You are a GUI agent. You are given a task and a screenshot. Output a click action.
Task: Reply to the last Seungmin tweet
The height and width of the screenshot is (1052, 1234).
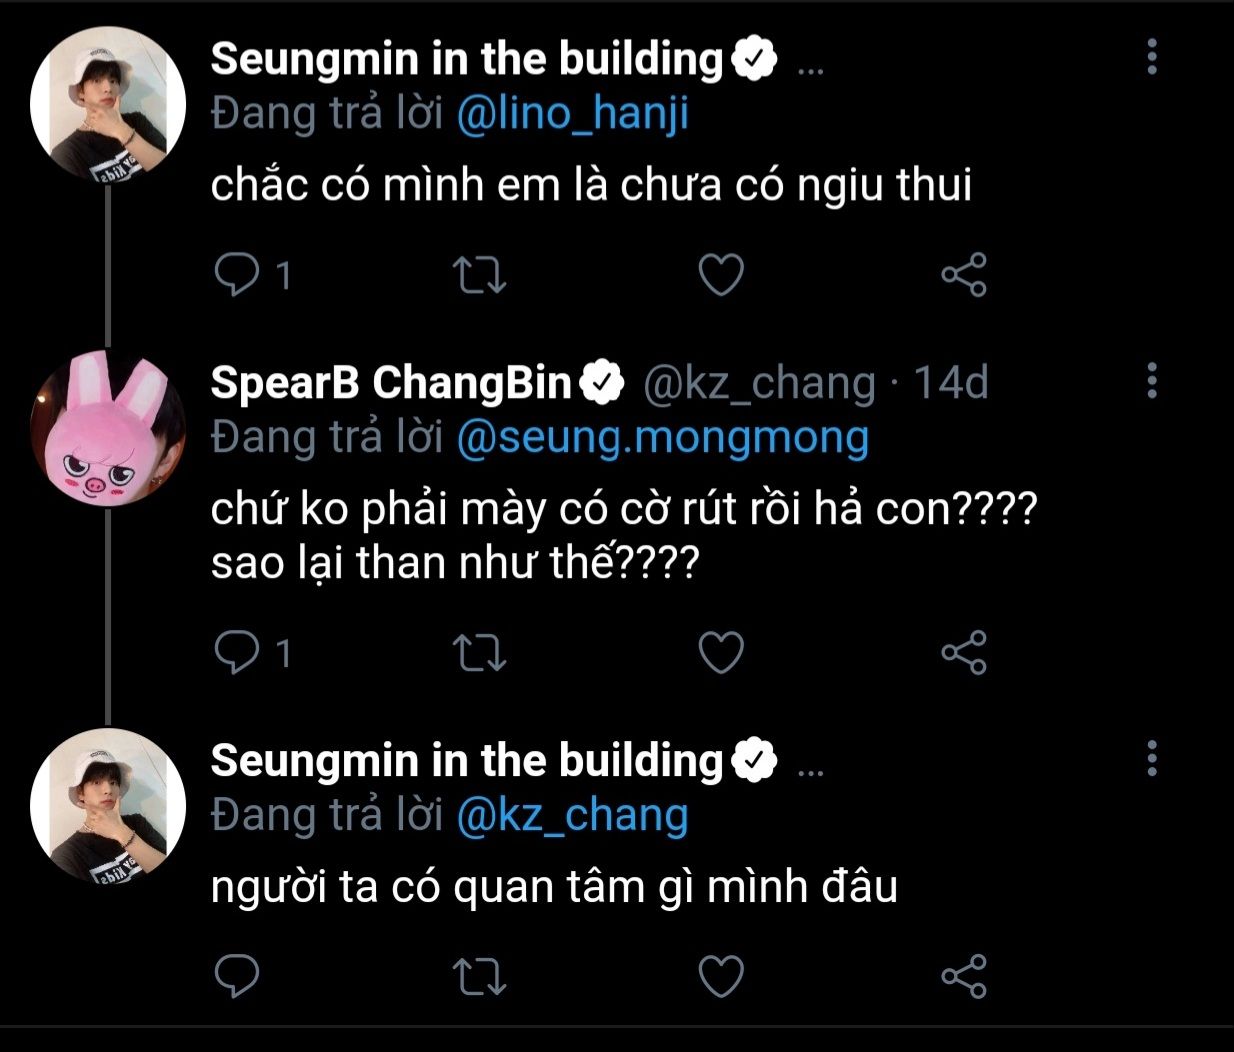point(237,976)
